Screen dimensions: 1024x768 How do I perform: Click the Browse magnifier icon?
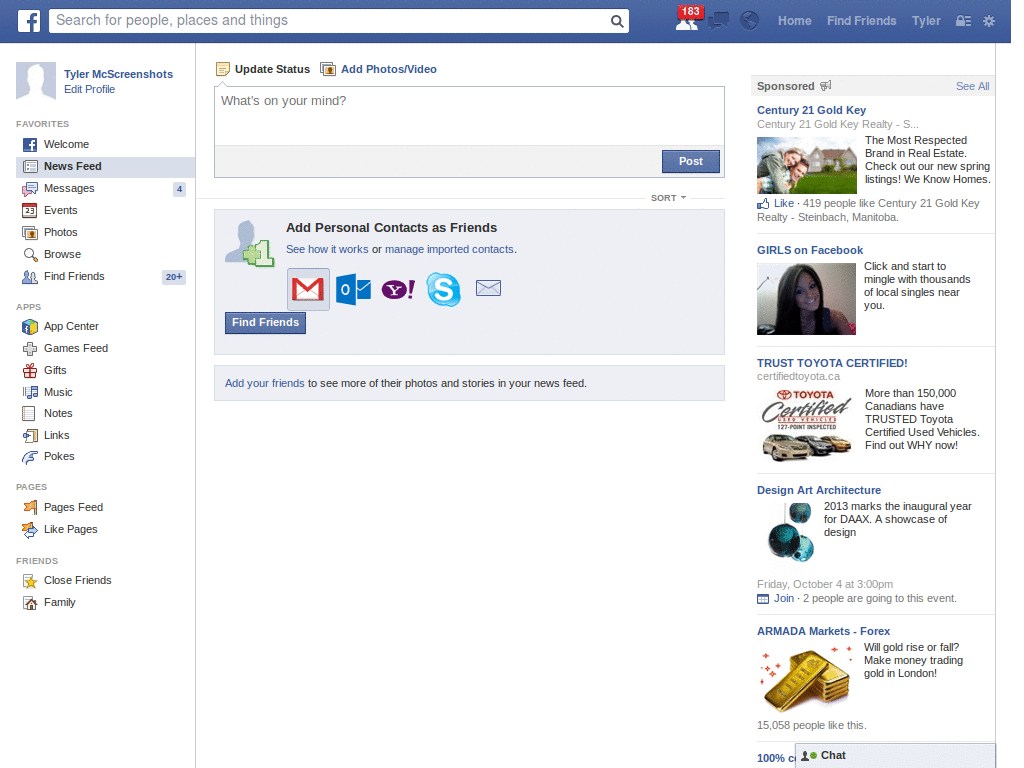[x=30, y=255]
